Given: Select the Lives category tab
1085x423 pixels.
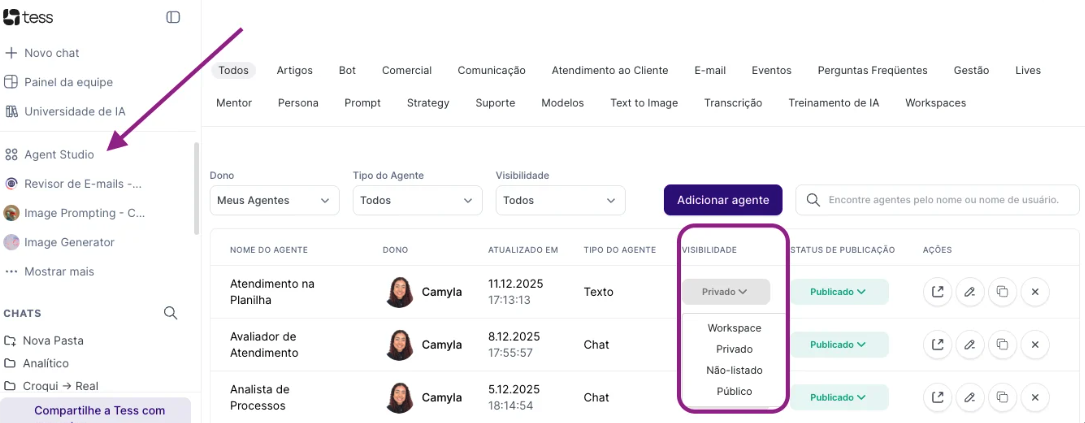Looking at the screenshot, I should coord(1028,70).
